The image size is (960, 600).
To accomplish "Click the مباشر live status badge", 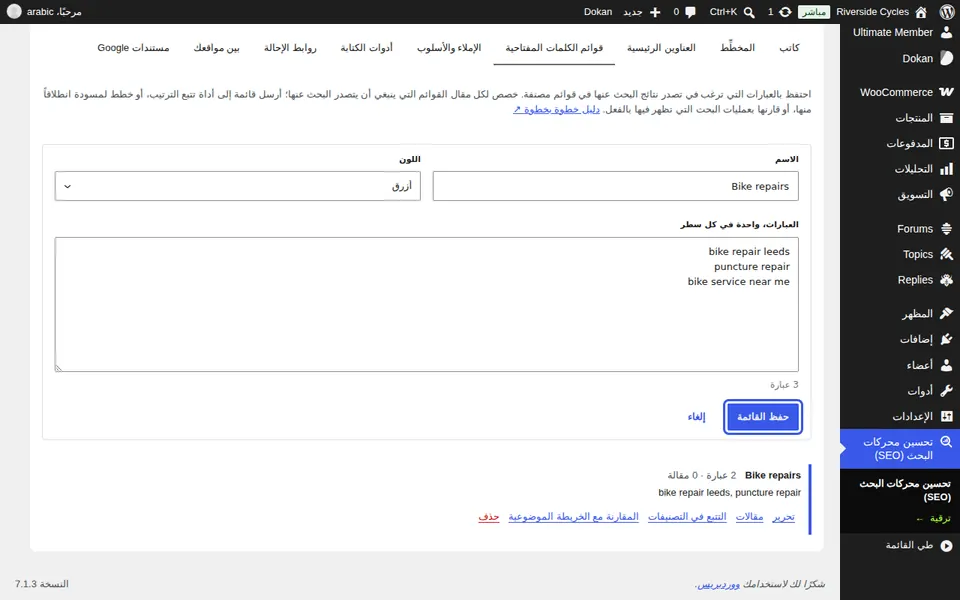I will 814,12.
